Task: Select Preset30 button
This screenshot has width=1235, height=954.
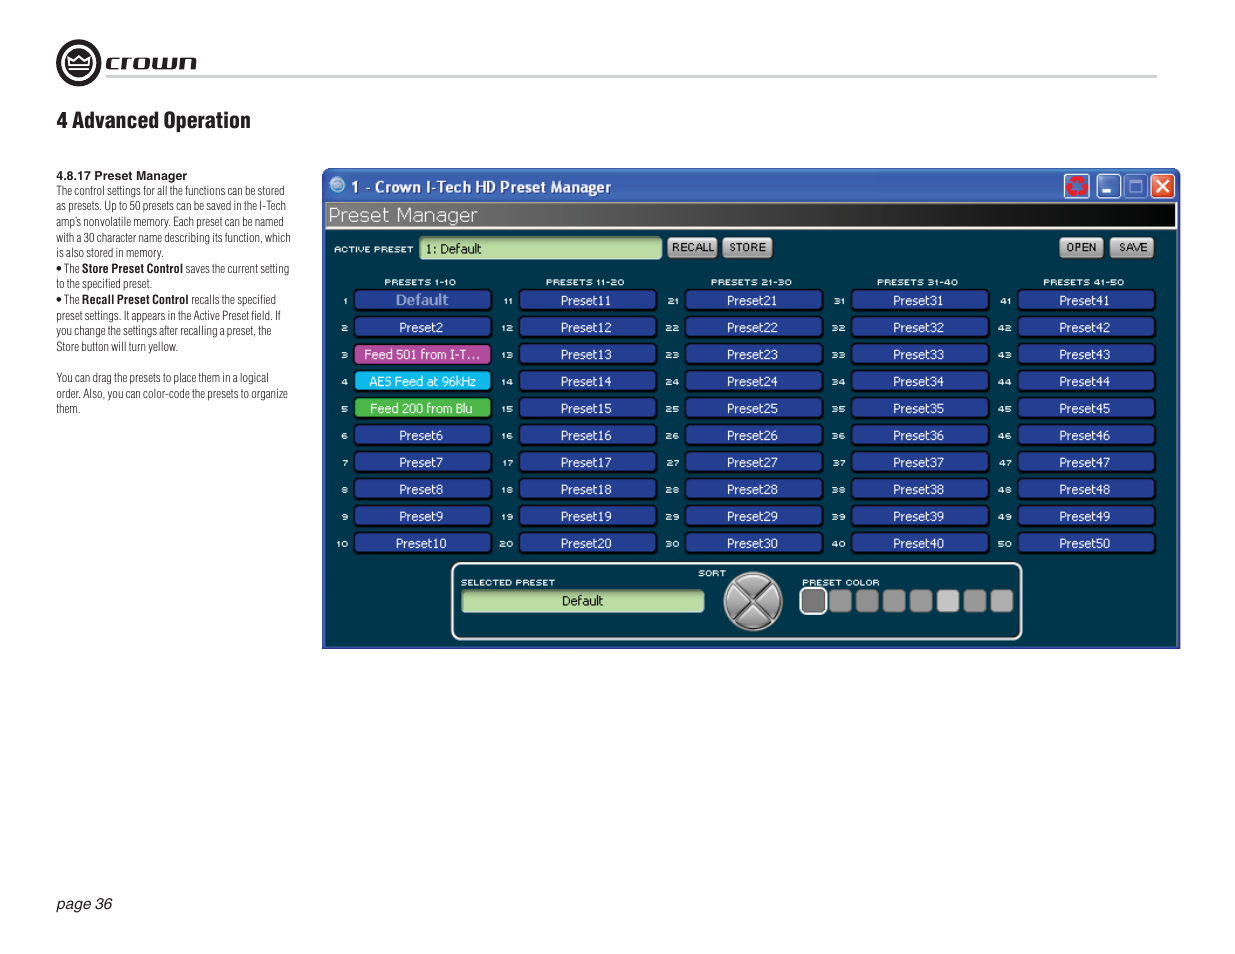Action: 753,543
